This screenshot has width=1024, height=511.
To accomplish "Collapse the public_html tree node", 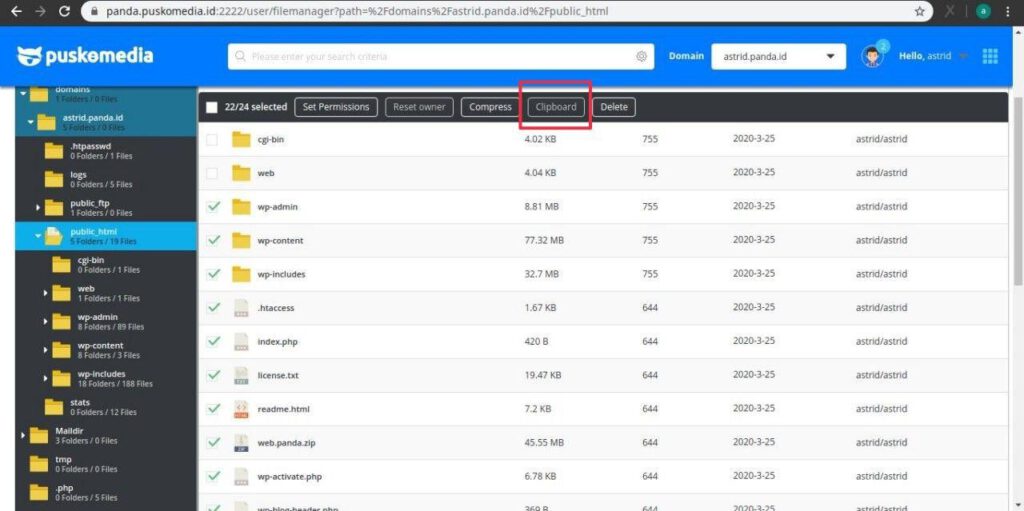I will pyautogui.click(x=38, y=236).
